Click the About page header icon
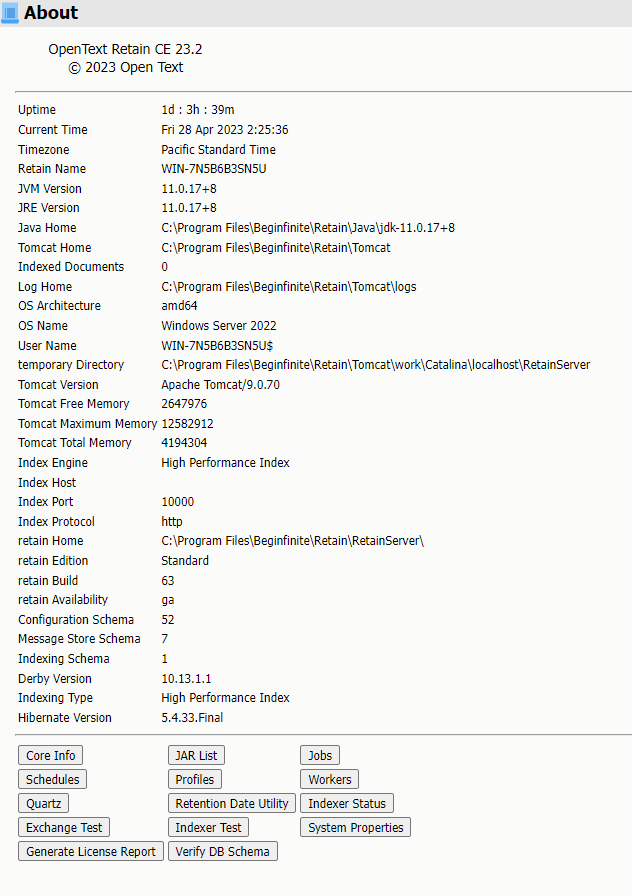The height and width of the screenshot is (896, 632). click(10, 13)
